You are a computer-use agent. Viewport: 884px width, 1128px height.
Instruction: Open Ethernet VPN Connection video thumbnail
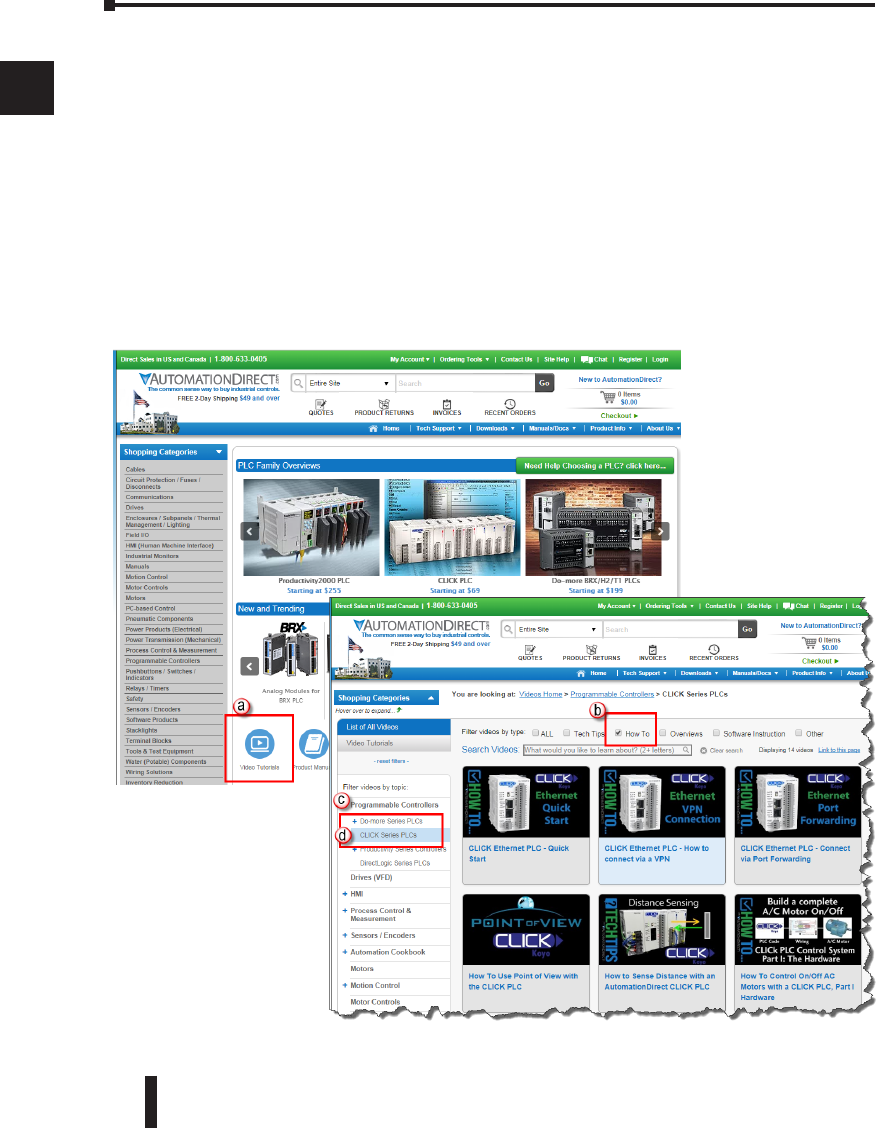point(662,801)
